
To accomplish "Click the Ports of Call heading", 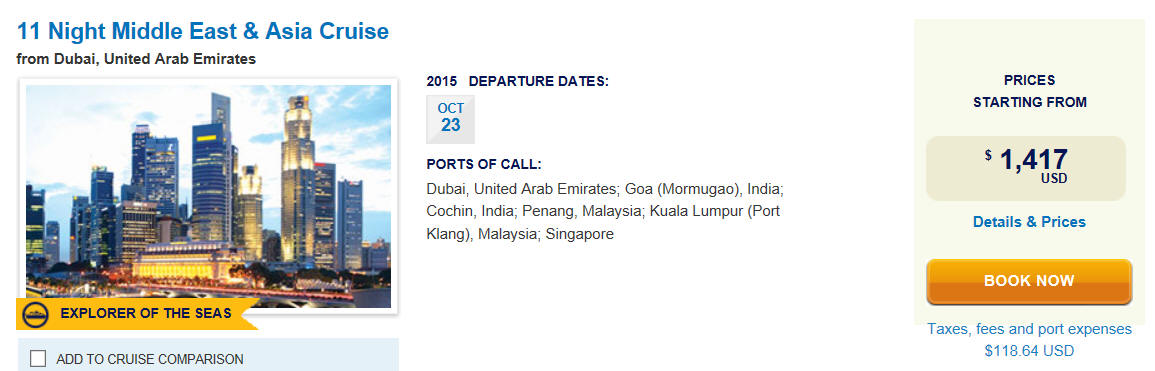I will [x=484, y=165].
